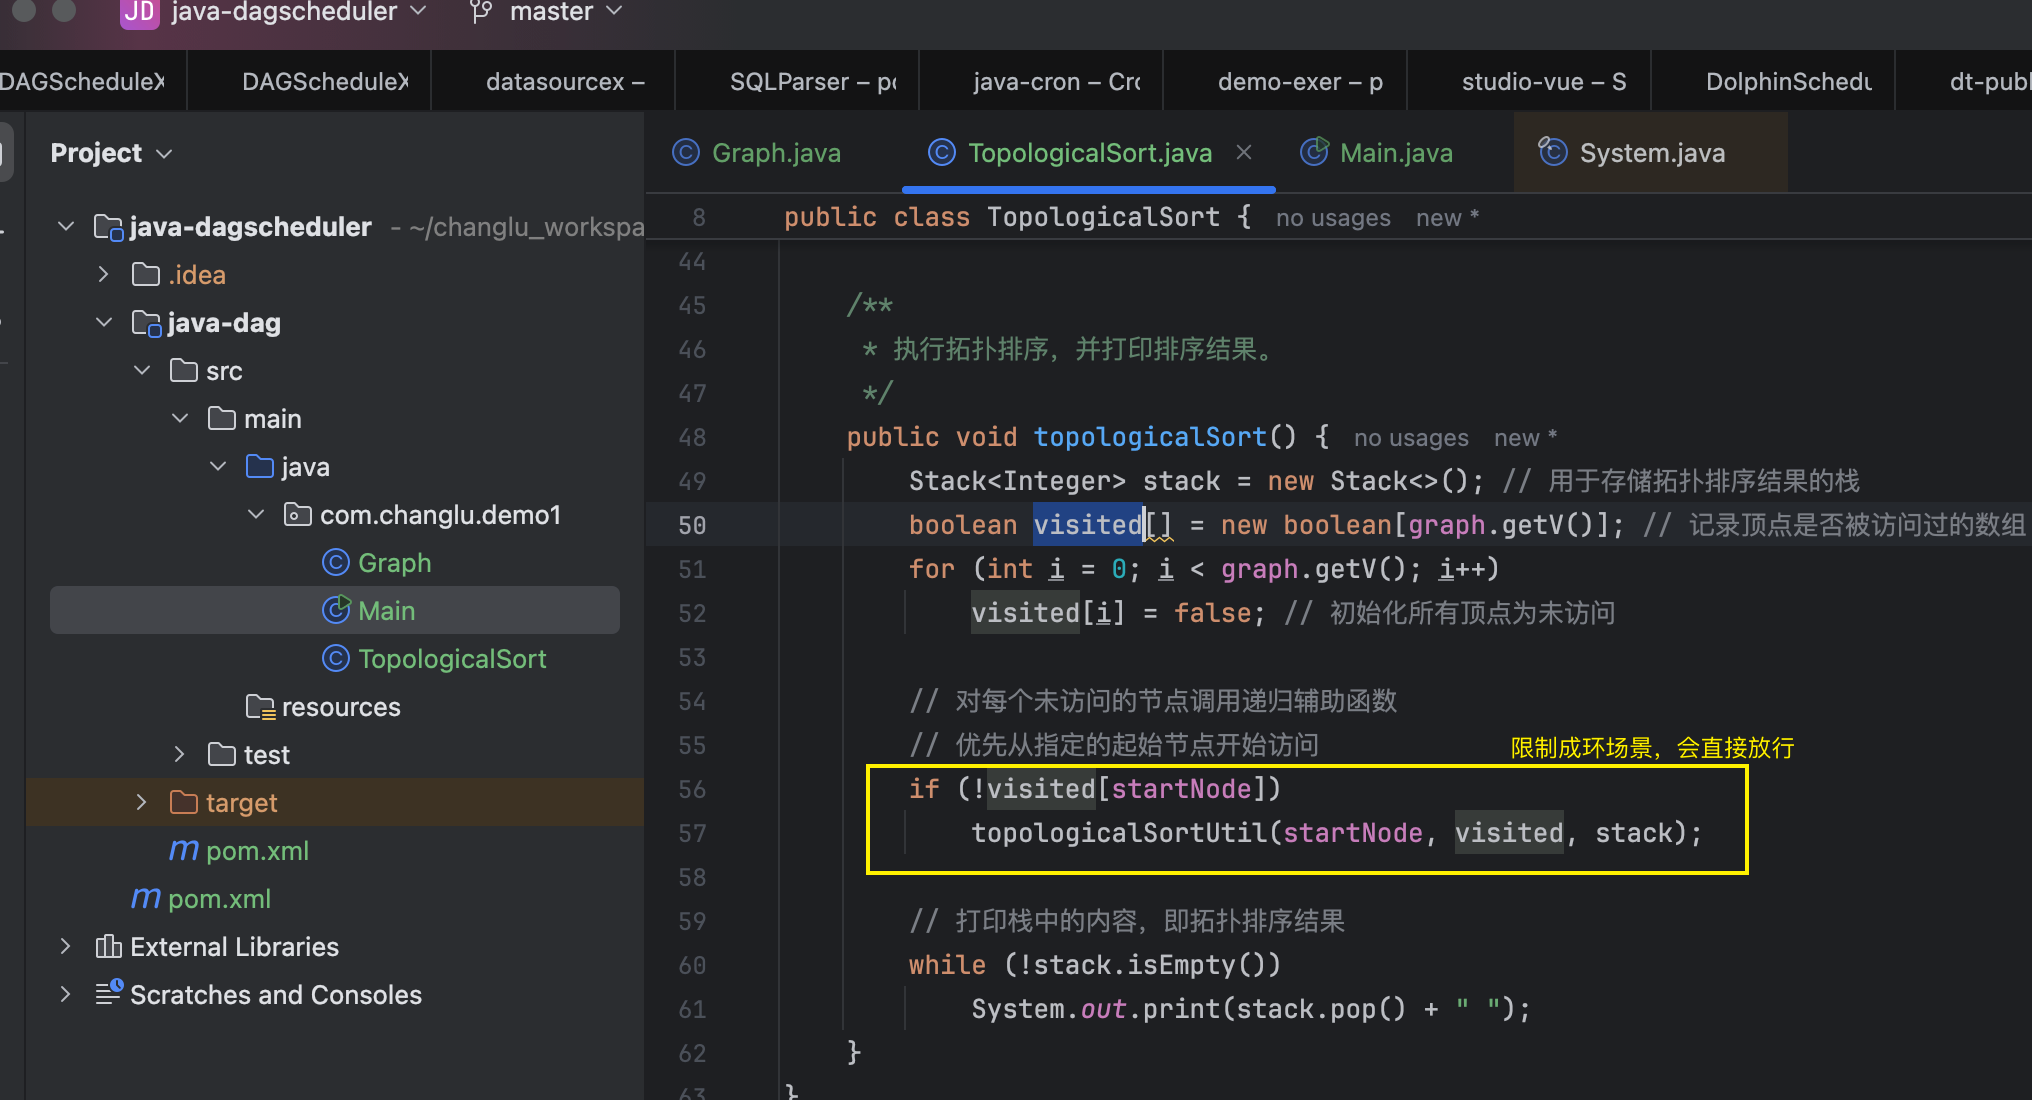Collapse the java source folder

[x=218, y=467]
